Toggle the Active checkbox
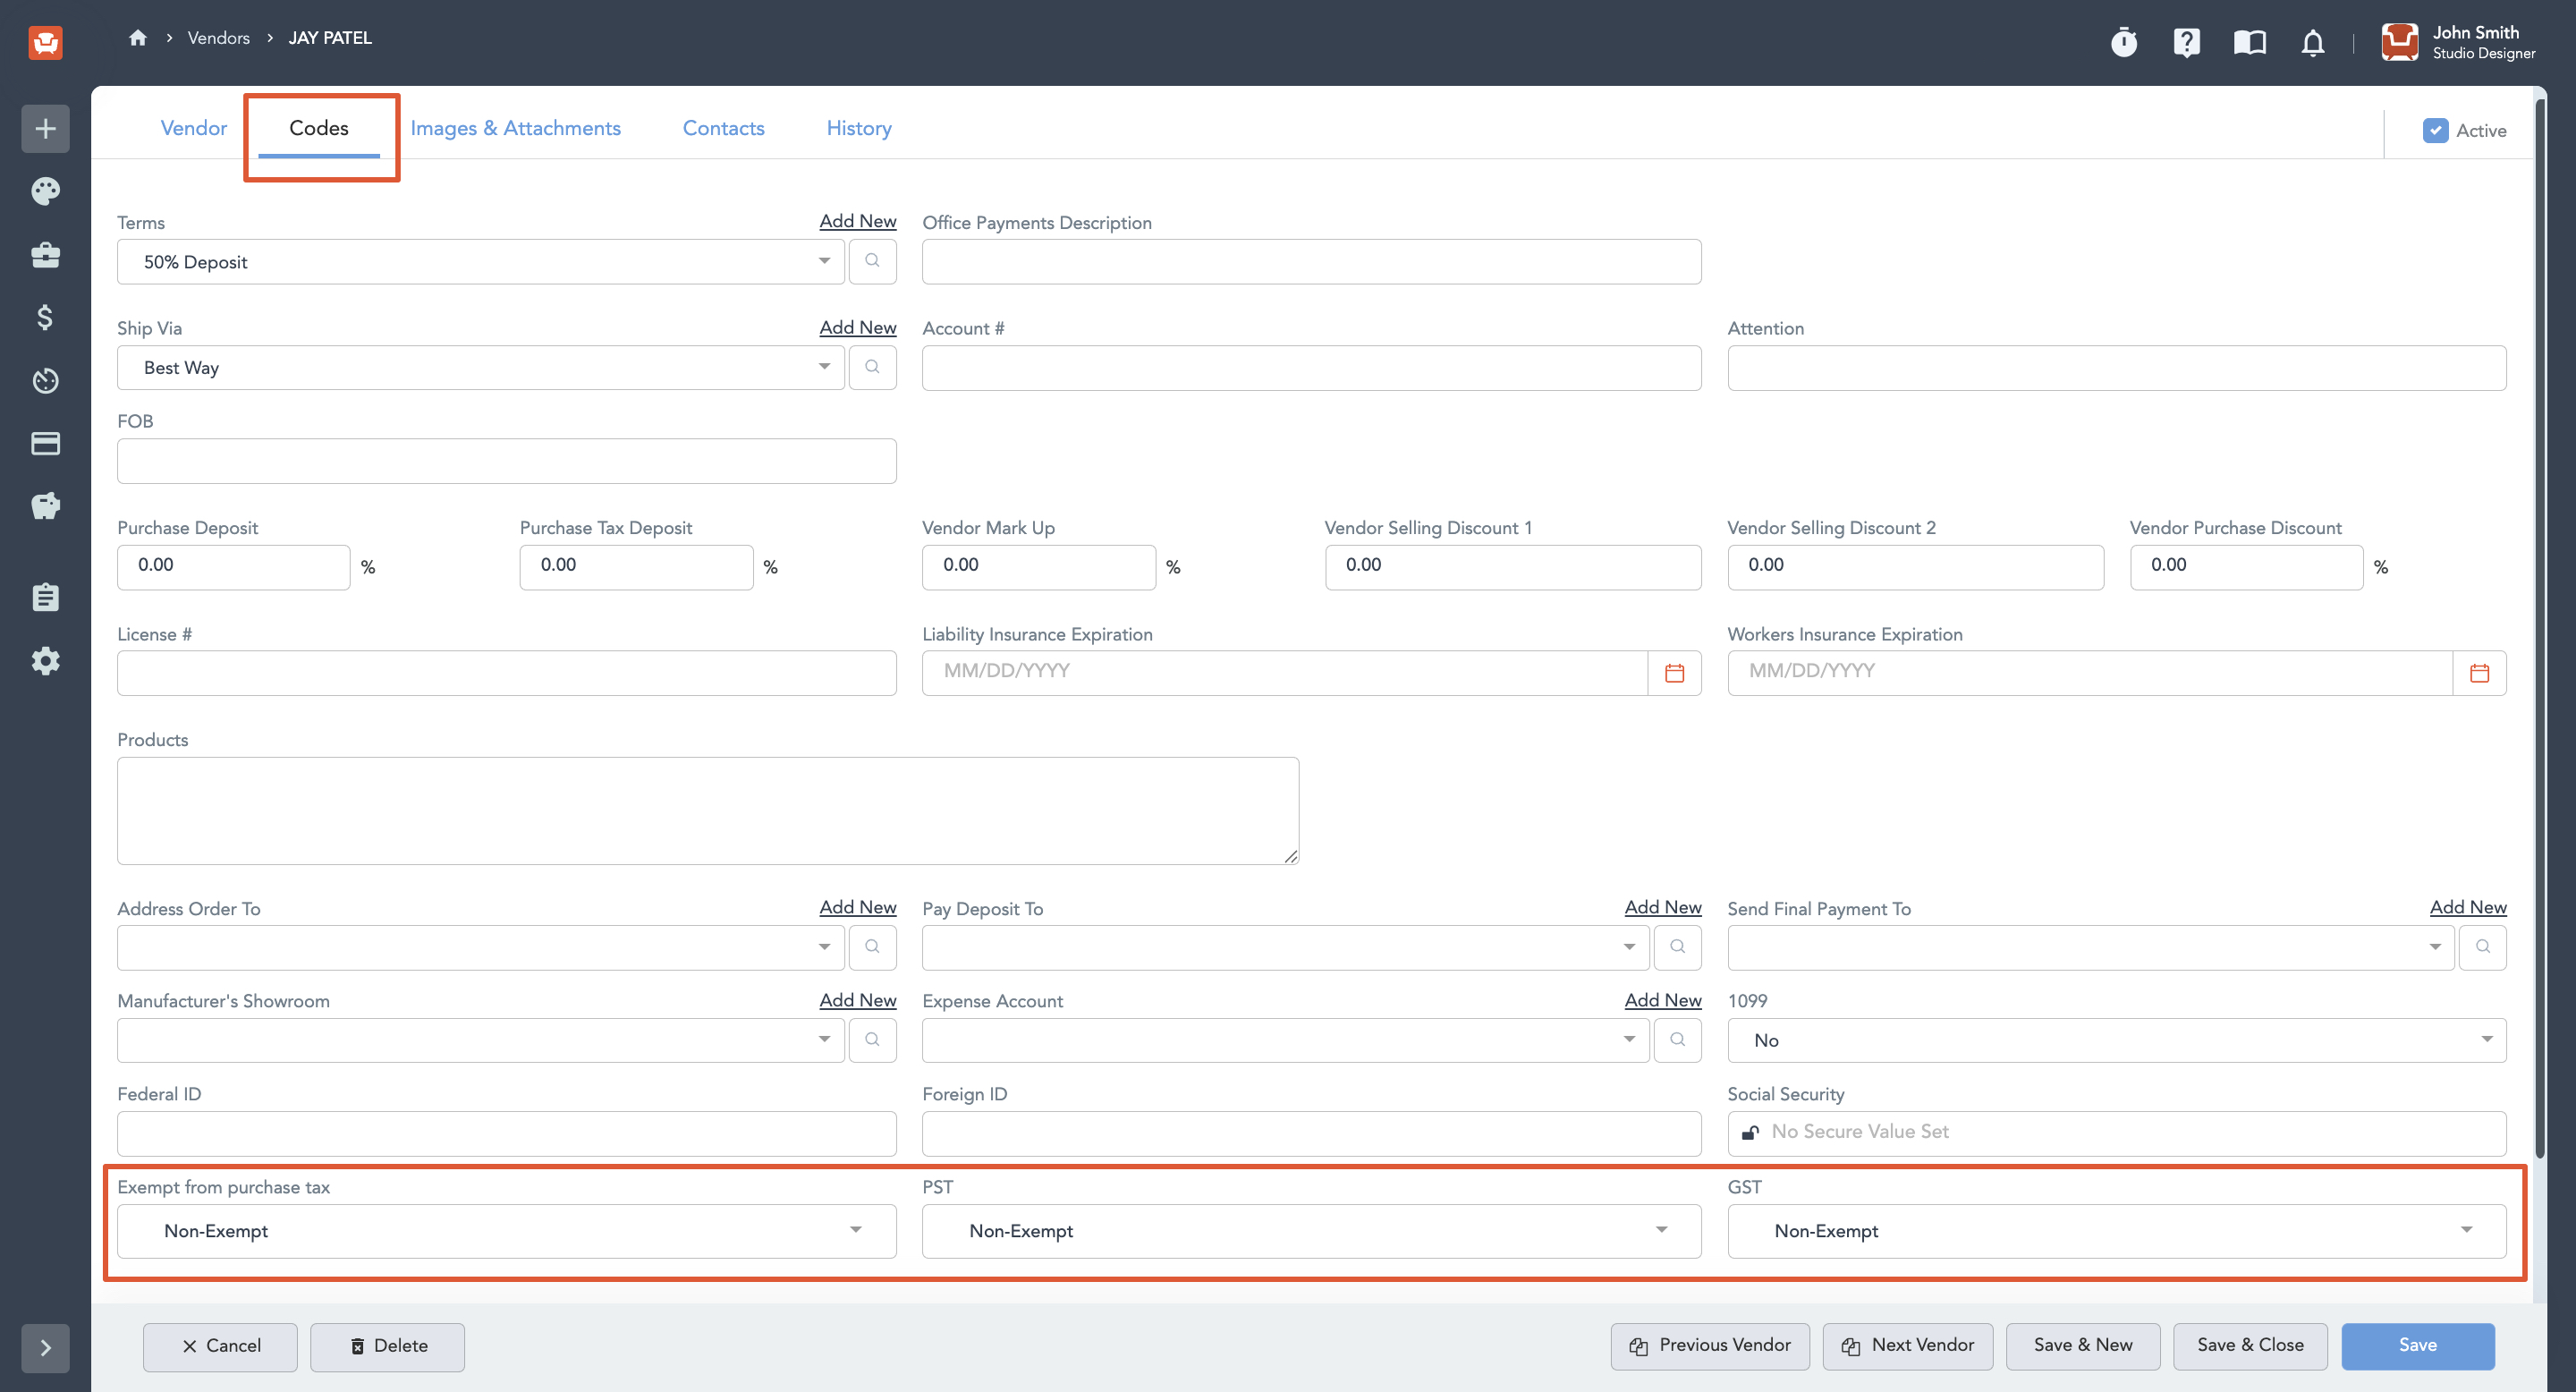Screen dimensions: 2576x1392 point(2435,130)
